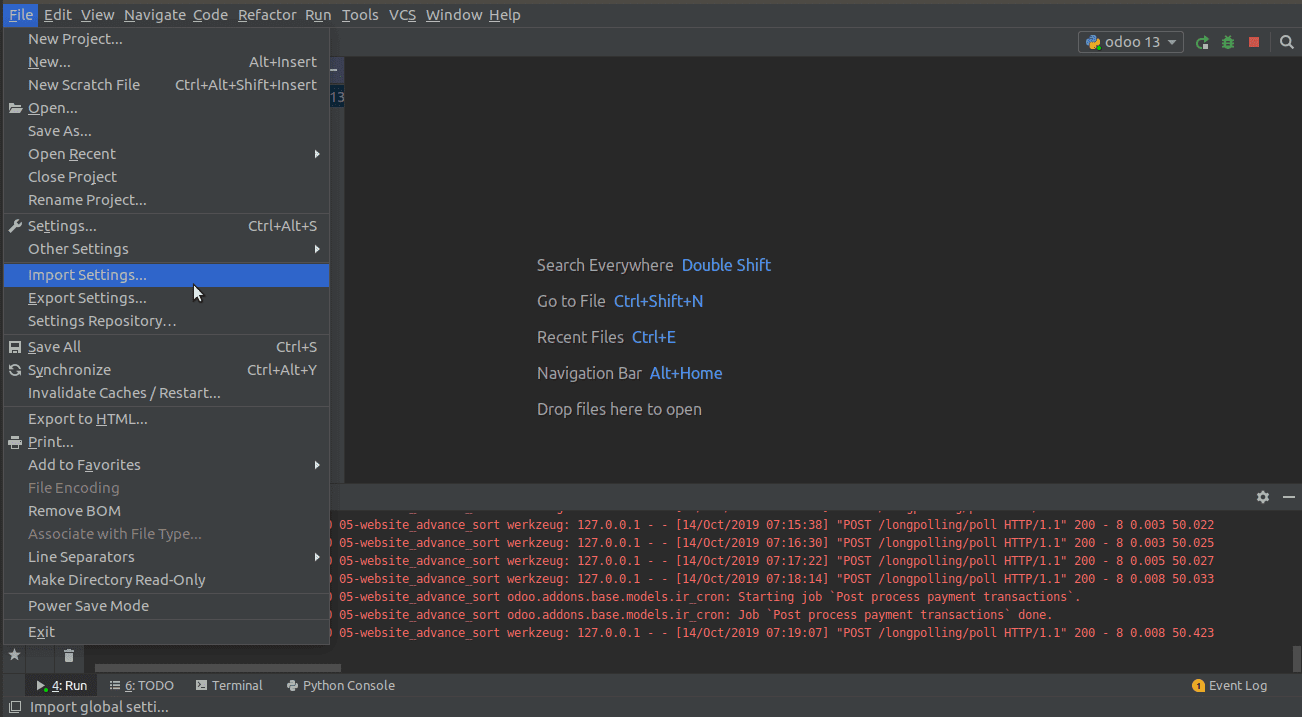Click the Run console horizontal scrollbar
This screenshot has width=1302, height=717.
tap(218, 668)
